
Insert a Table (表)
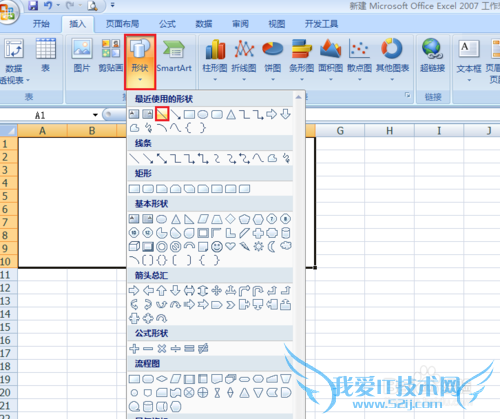[x=45, y=55]
